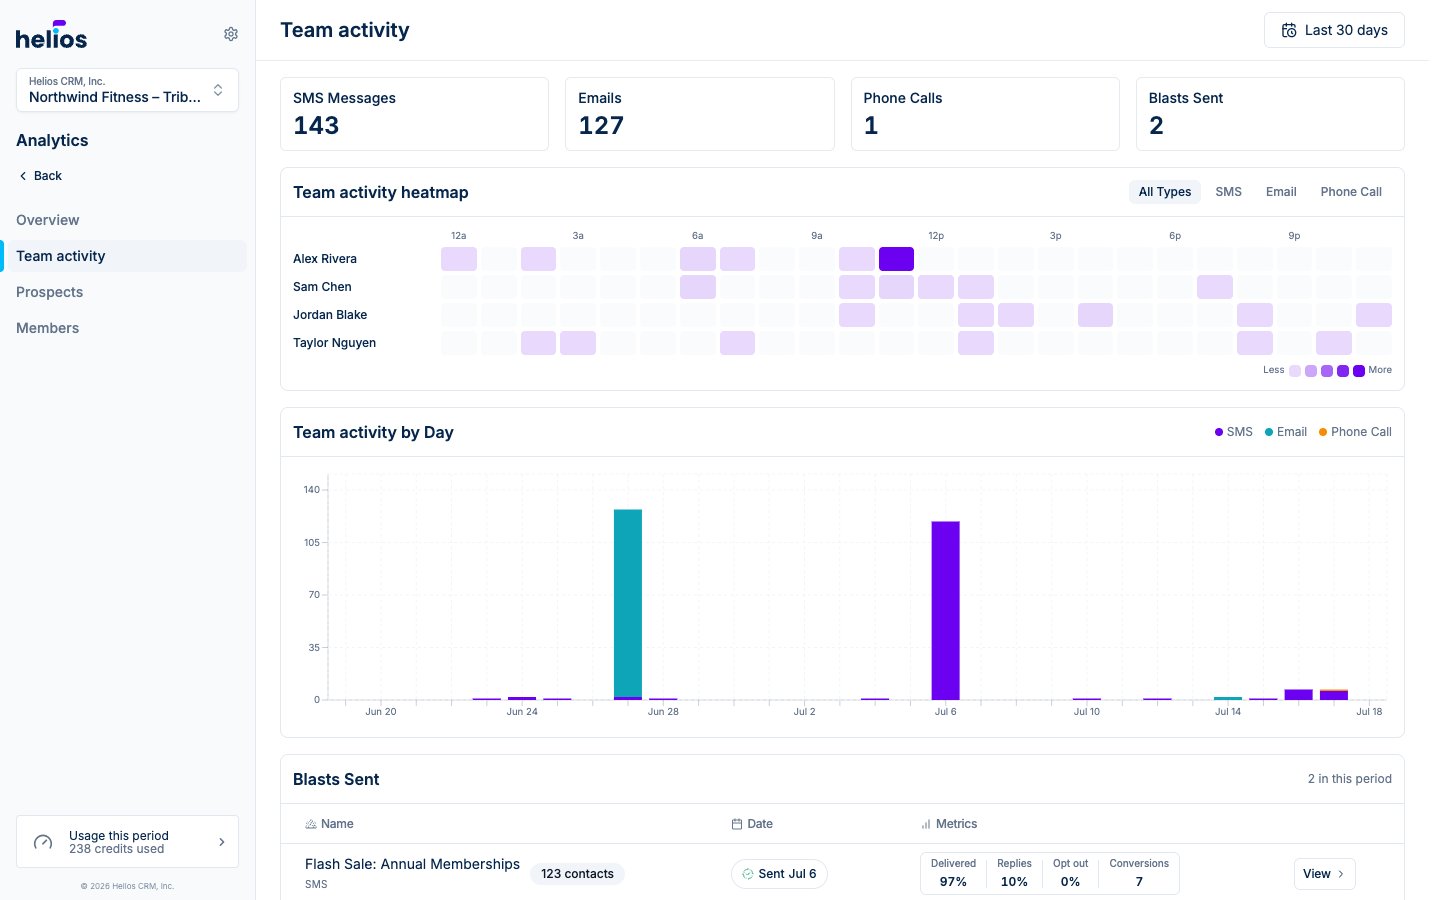This screenshot has height=900, width=1440.
Task: Click the tall teal Email bar
Action: 628,603
